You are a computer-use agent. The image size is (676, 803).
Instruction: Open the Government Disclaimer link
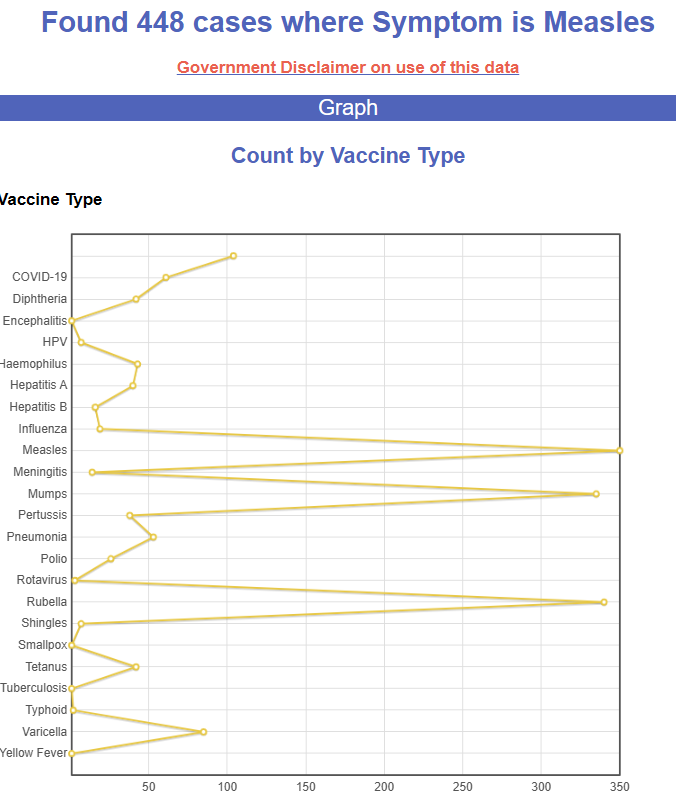pyautogui.click(x=347, y=67)
